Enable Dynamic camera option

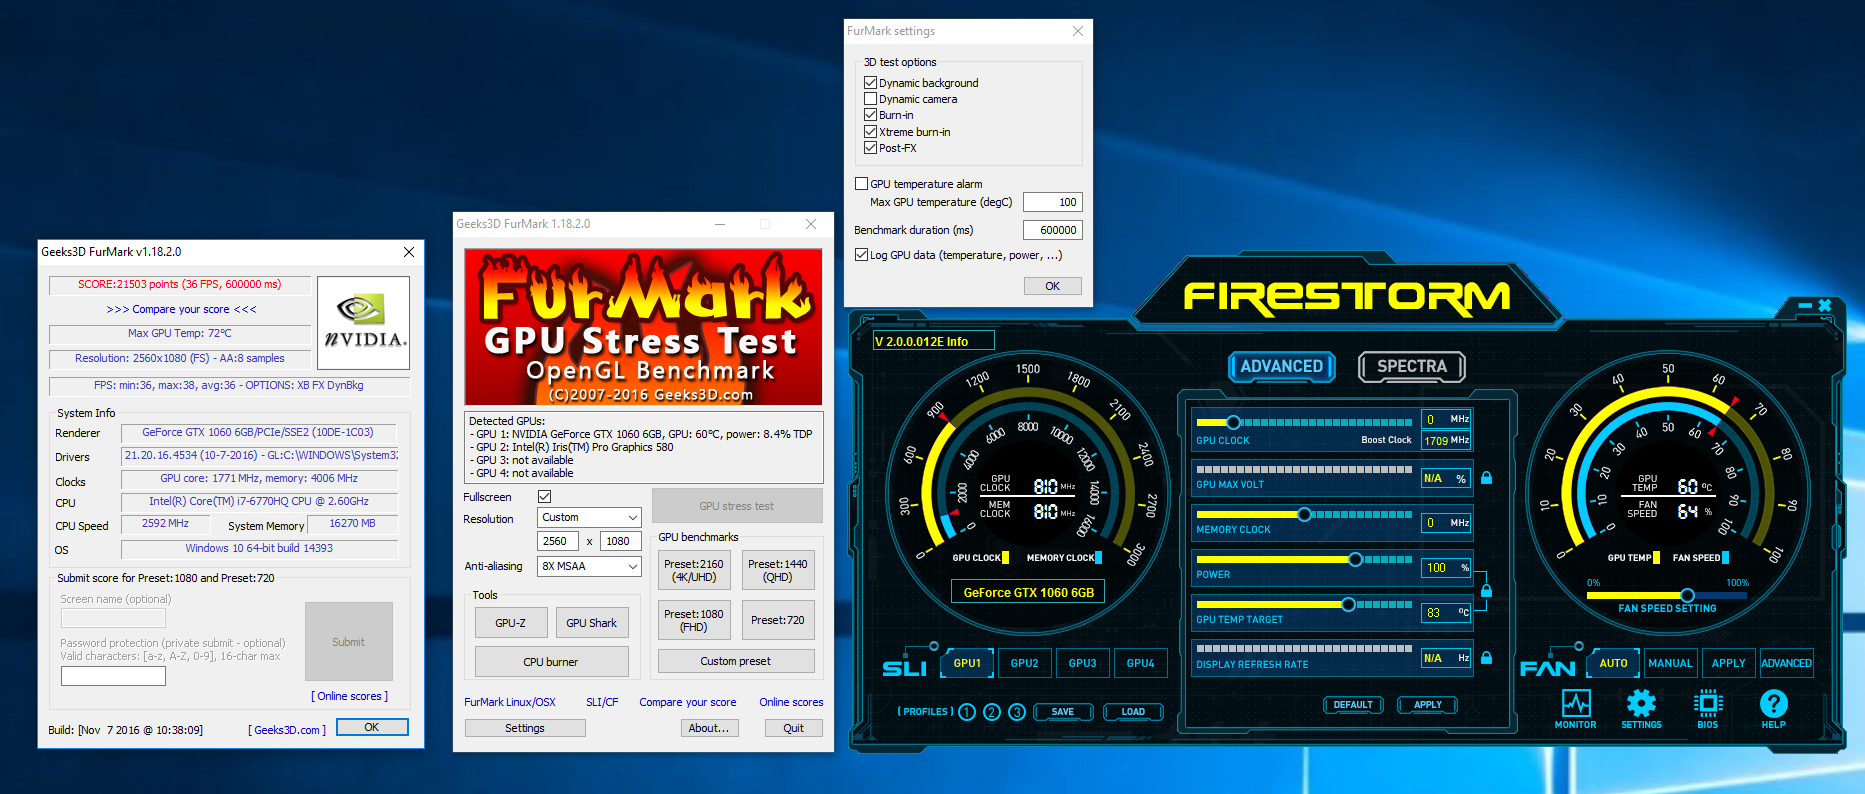coord(871,99)
